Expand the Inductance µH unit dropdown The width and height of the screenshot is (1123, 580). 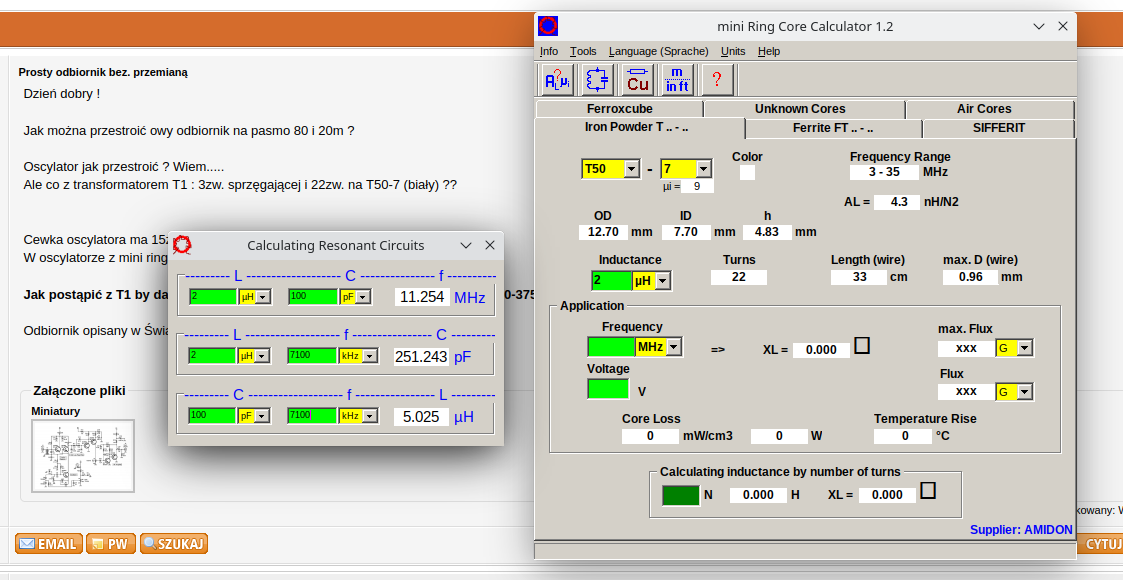coord(662,281)
